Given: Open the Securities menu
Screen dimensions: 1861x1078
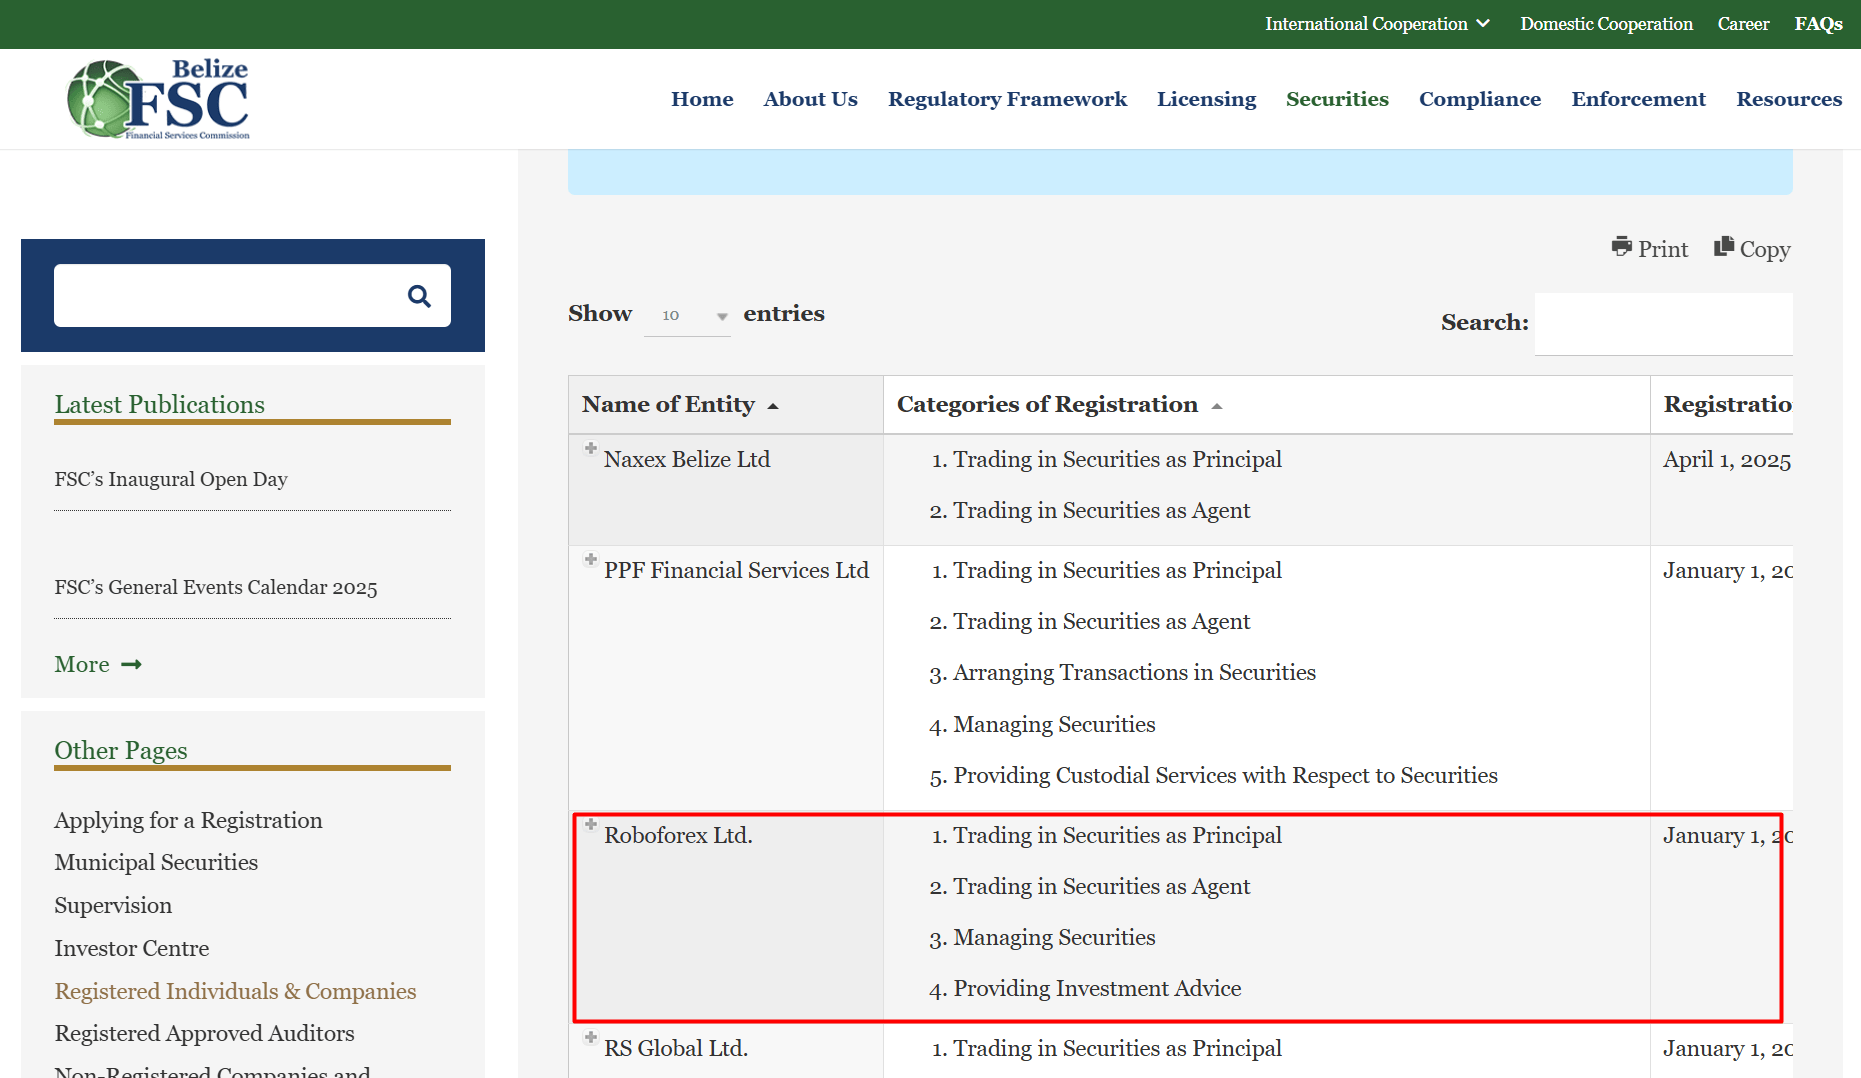Looking at the screenshot, I should click(x=1337, y=99).
